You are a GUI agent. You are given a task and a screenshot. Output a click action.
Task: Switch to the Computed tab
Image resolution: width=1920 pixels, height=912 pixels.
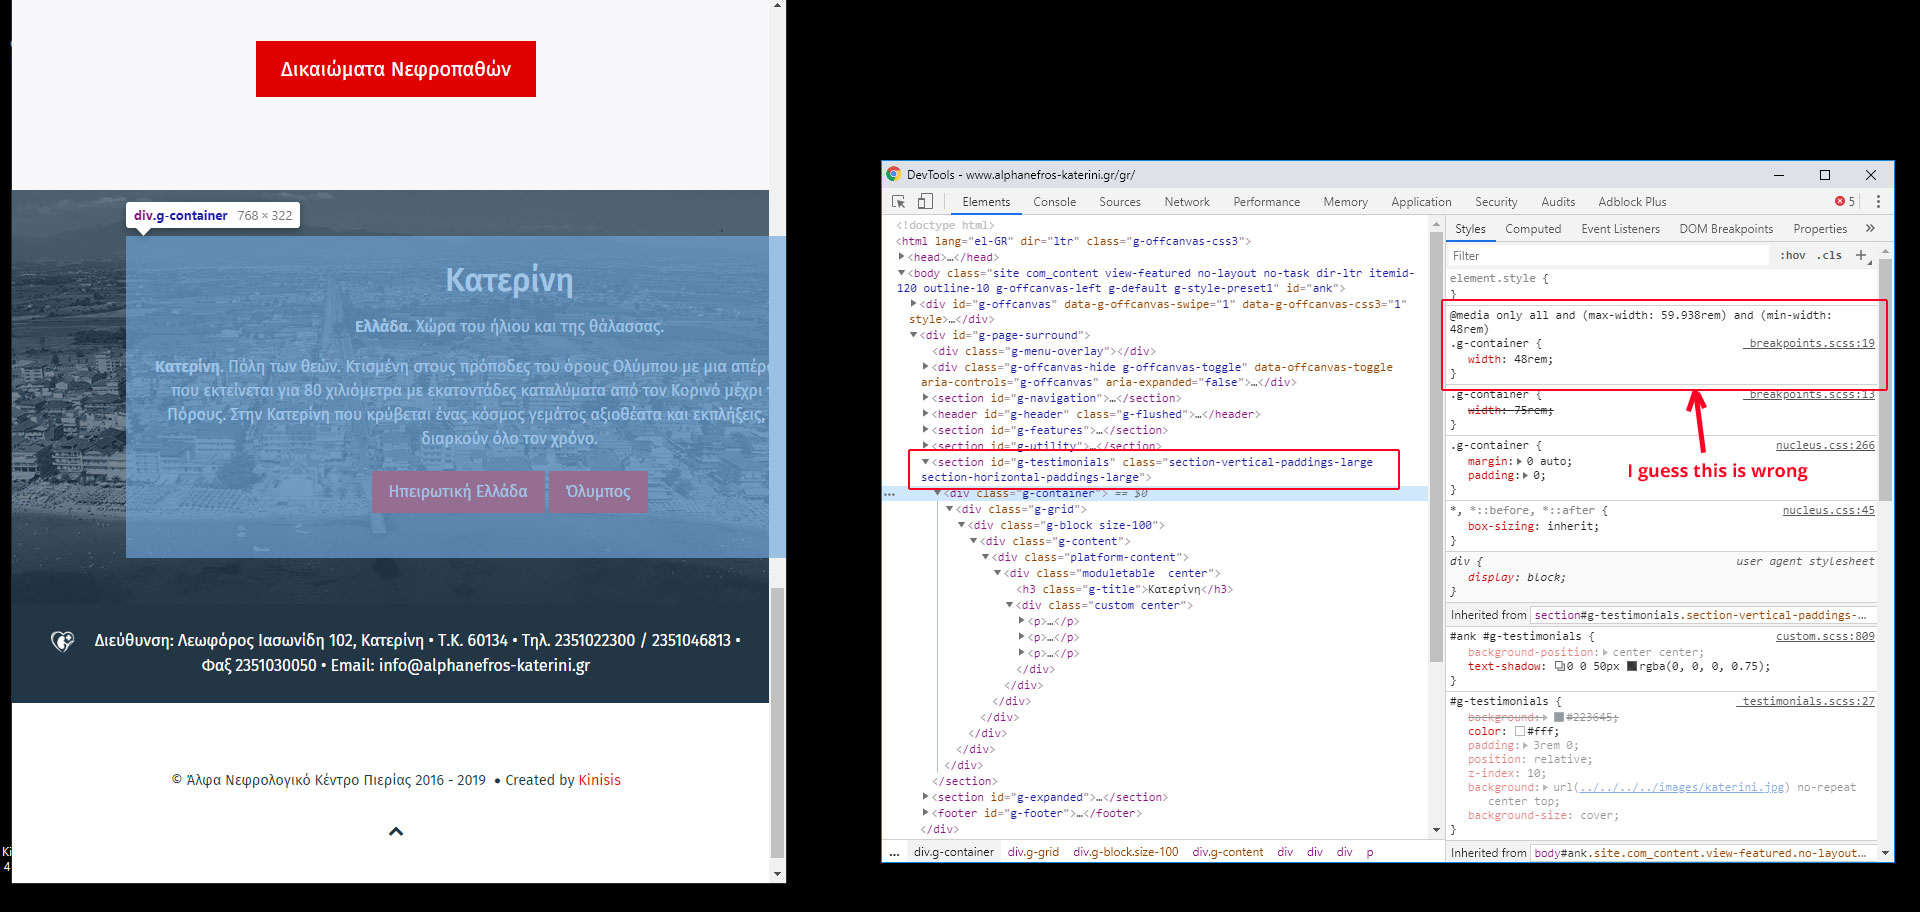1533,228
